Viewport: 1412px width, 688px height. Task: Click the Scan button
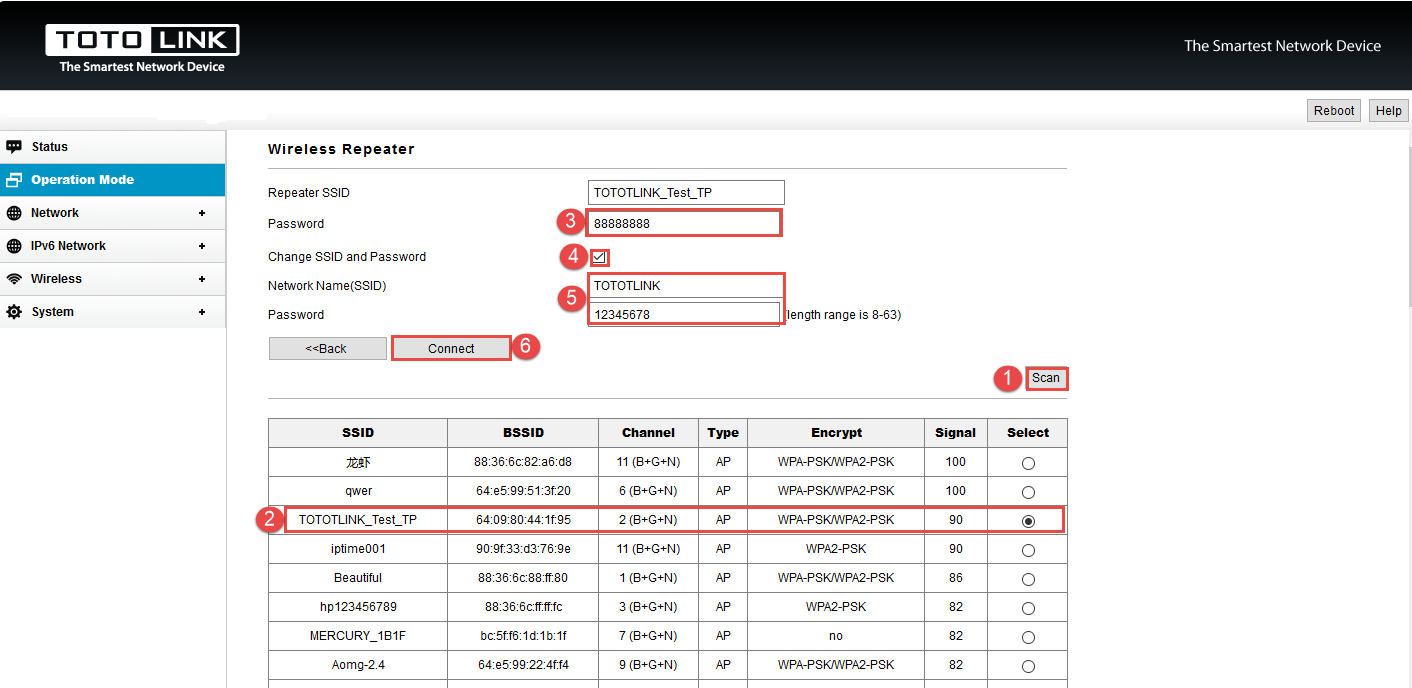pyautogui.click(x=1046, y=378)
